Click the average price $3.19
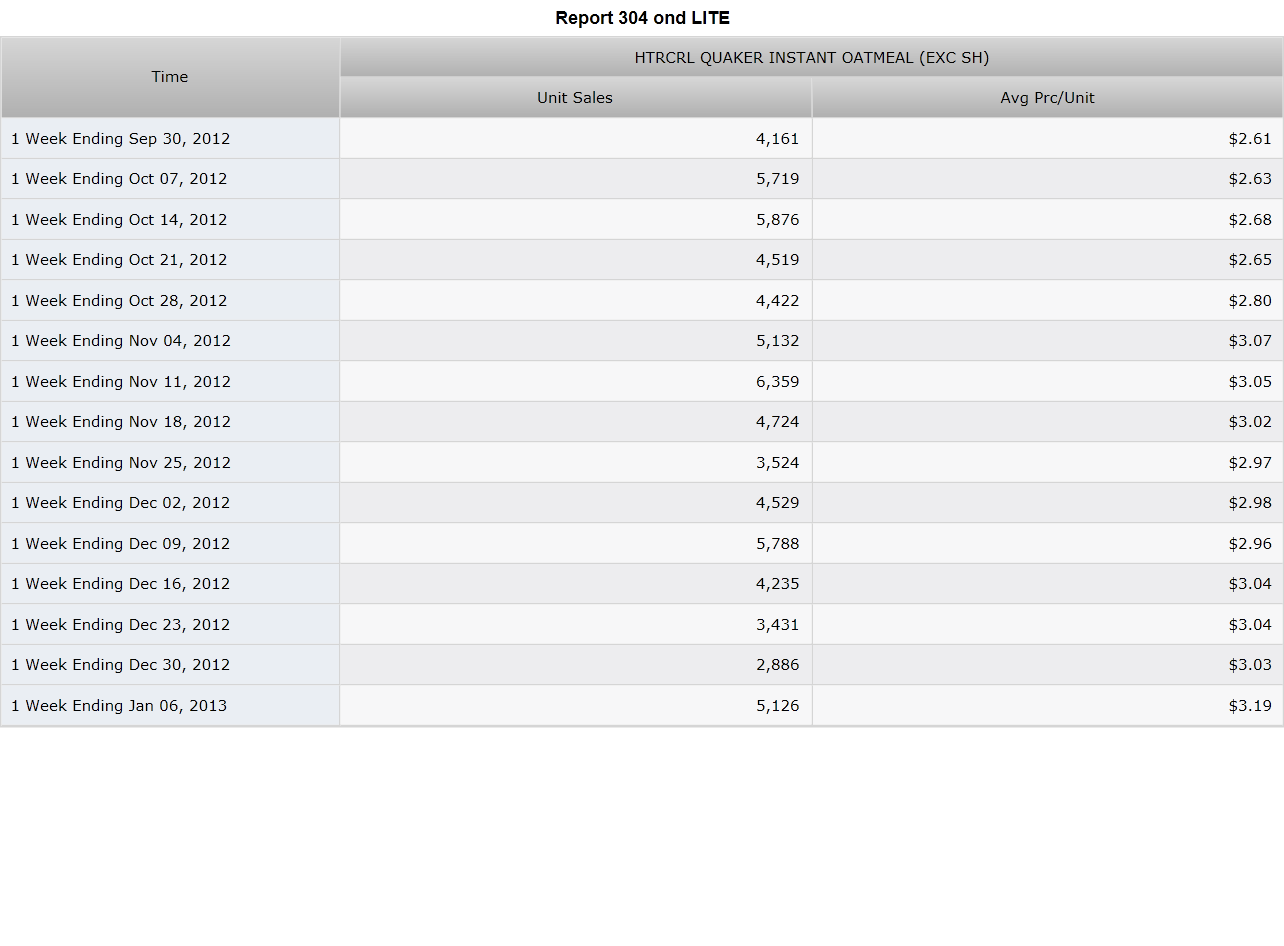1284x946 pixels. [x=1250, y=706]
